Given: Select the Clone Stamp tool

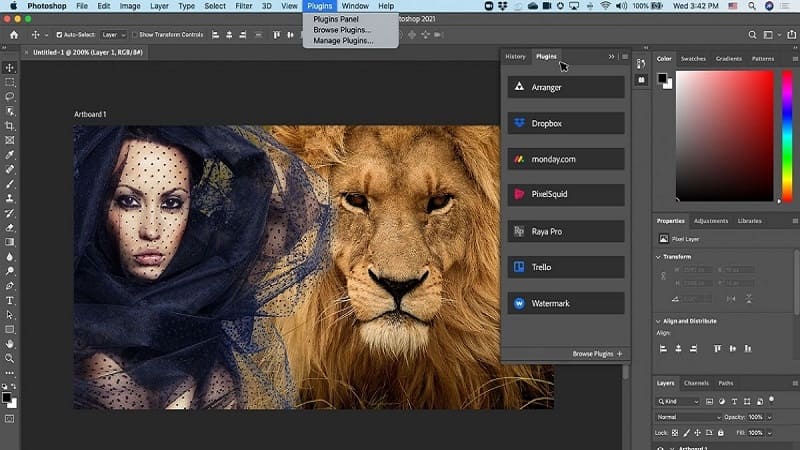Looking at the screenshot, I should 10,198.
